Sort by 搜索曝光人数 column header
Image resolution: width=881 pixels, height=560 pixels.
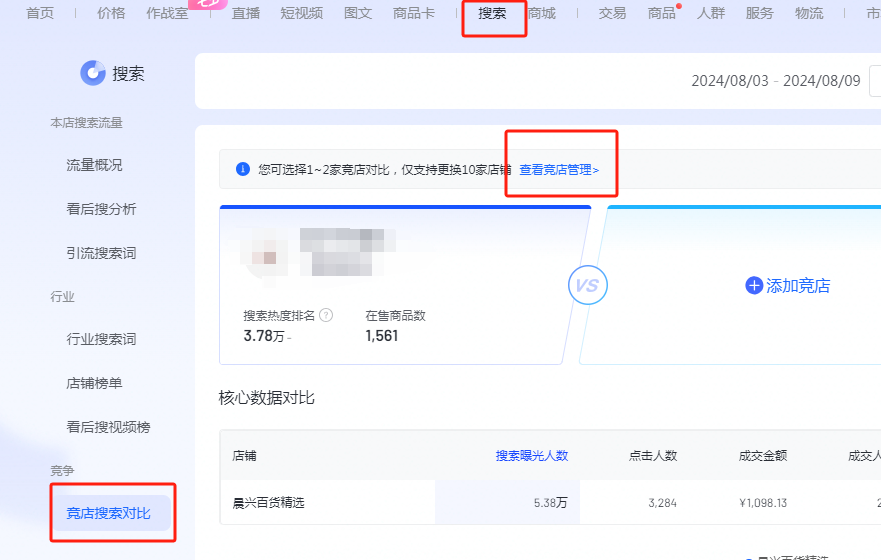point(532,456)
